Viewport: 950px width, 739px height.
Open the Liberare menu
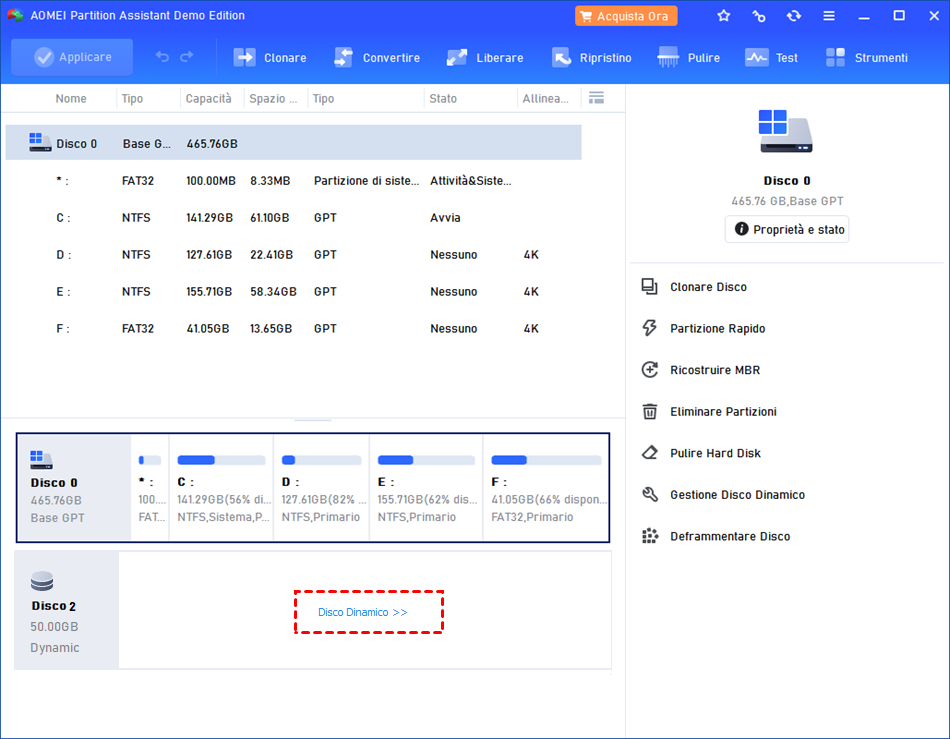coord(485,58)
